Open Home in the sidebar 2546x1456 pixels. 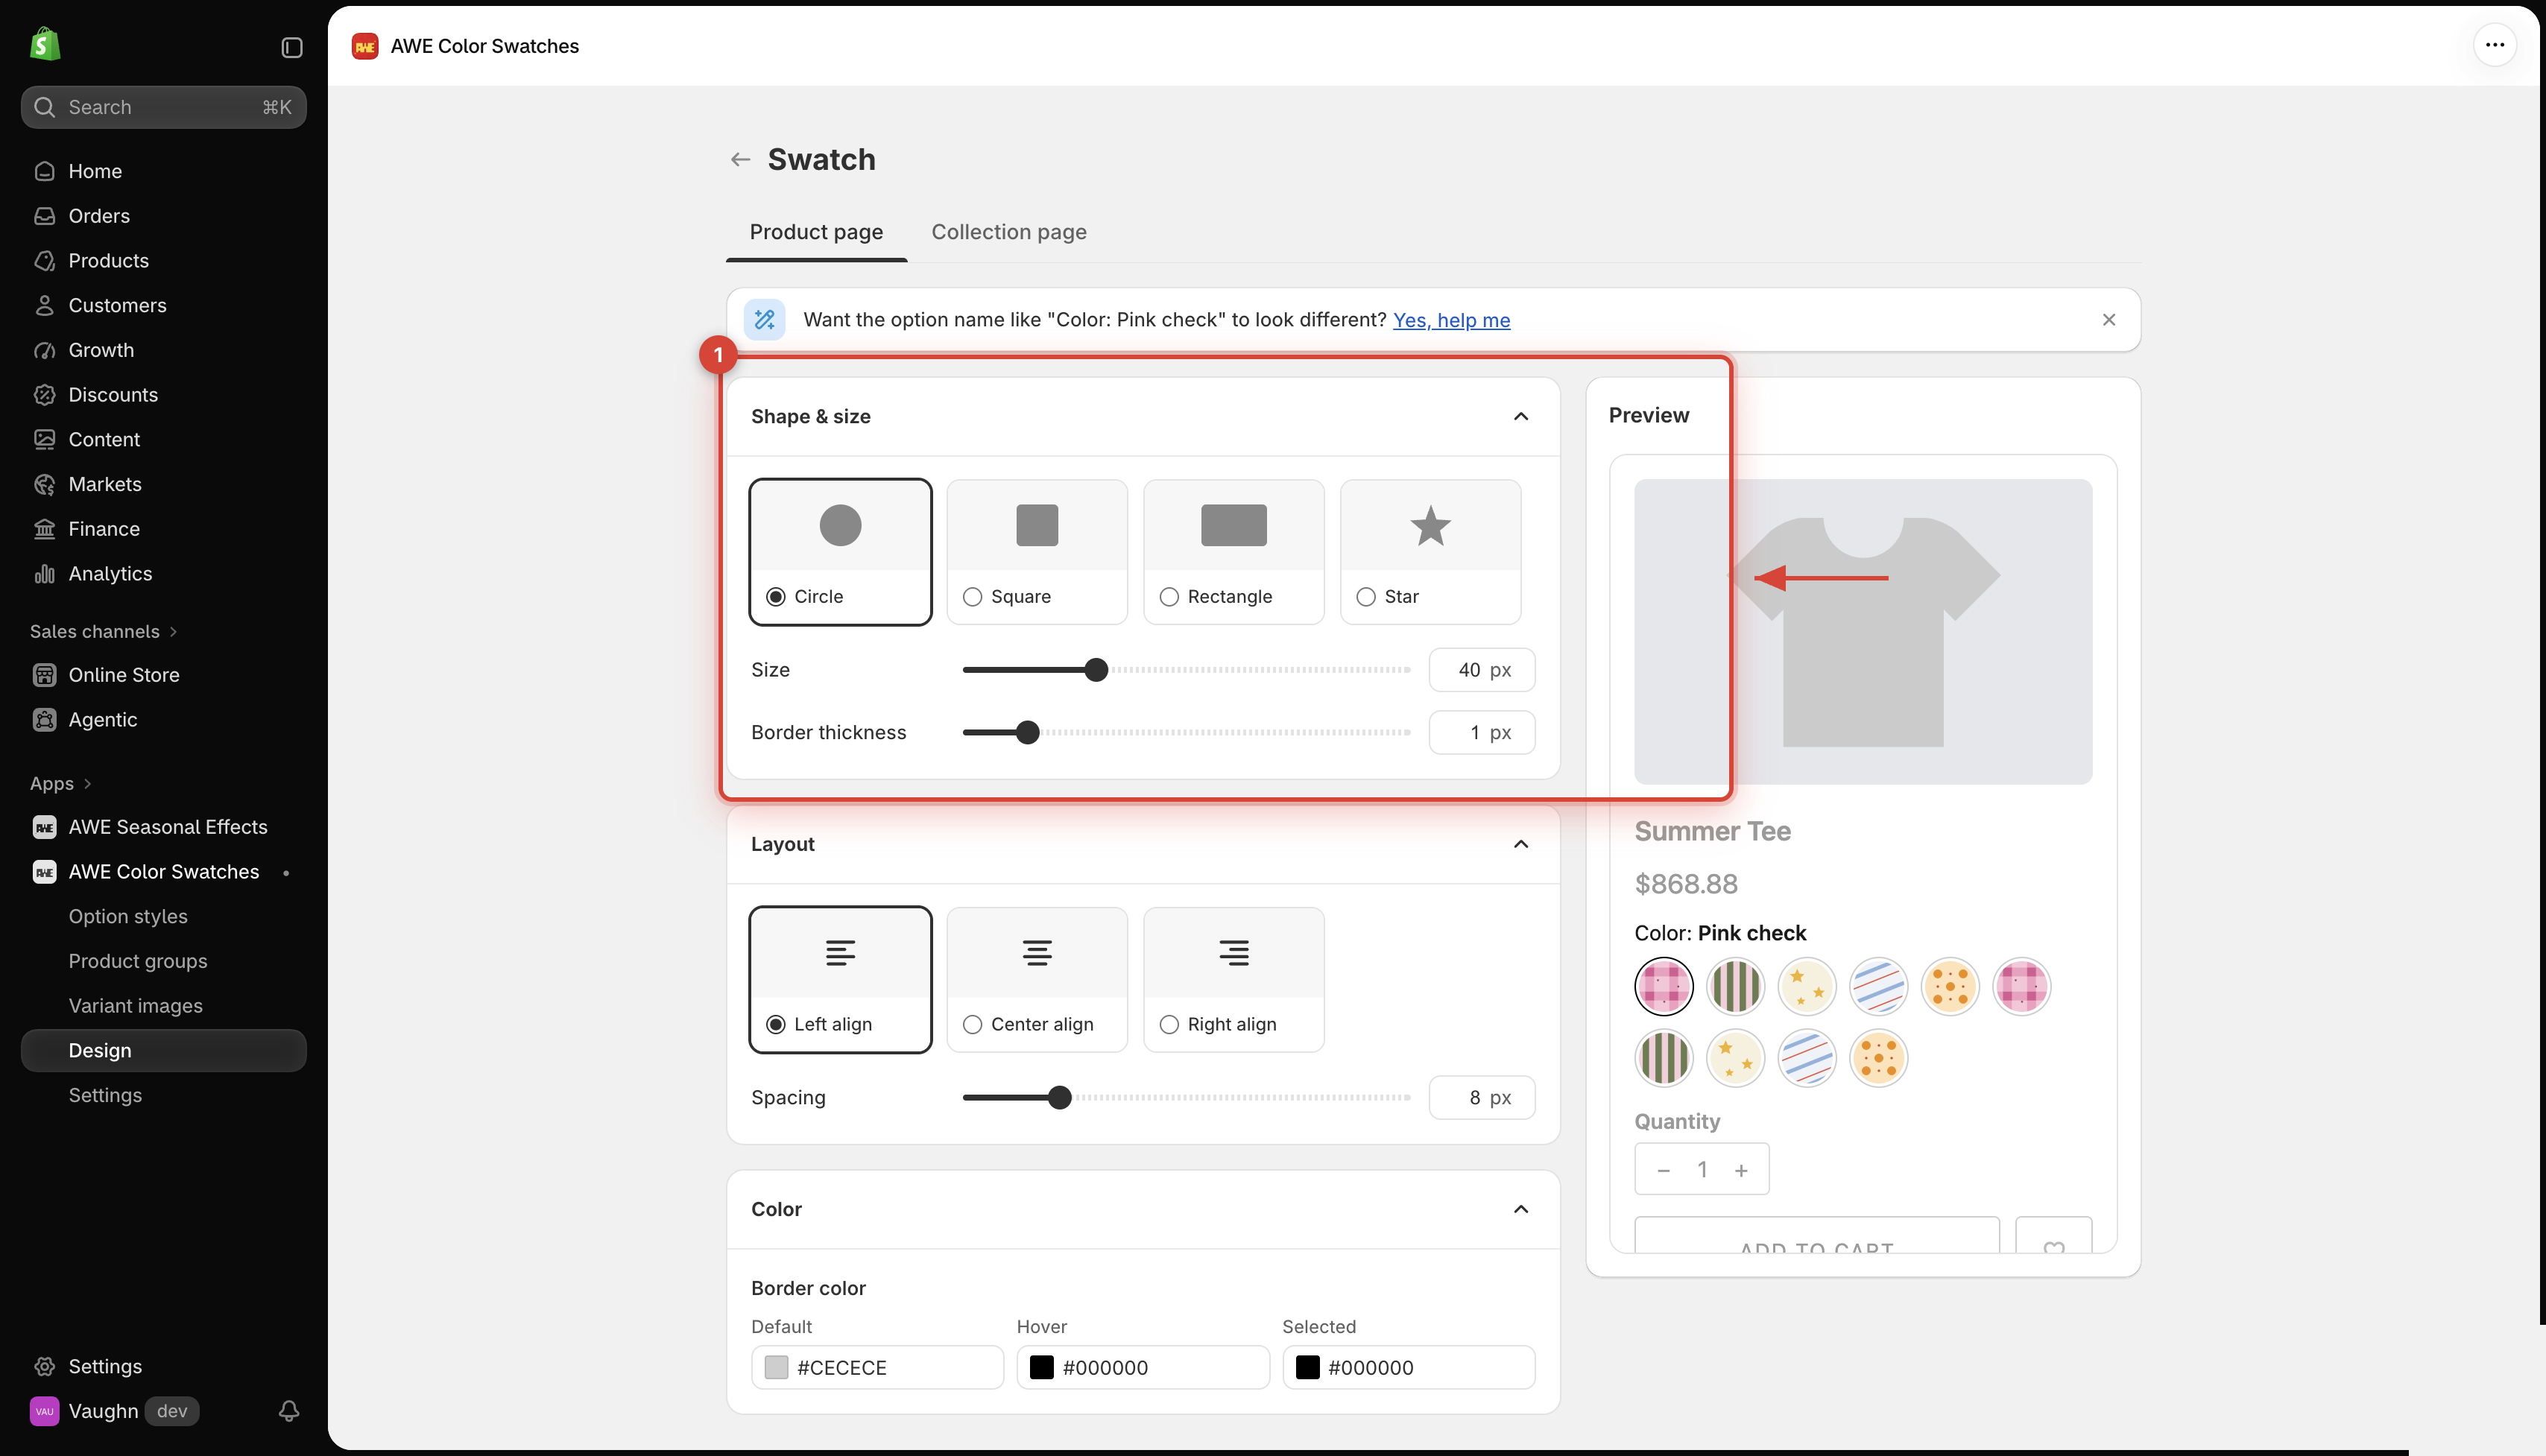pos(164,171)
